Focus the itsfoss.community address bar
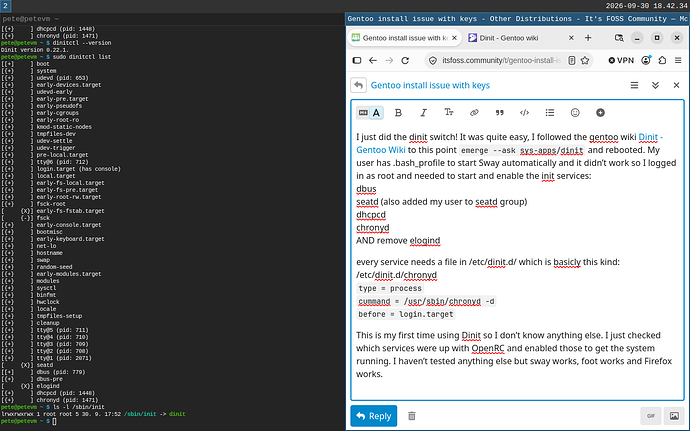 [502, 60]
